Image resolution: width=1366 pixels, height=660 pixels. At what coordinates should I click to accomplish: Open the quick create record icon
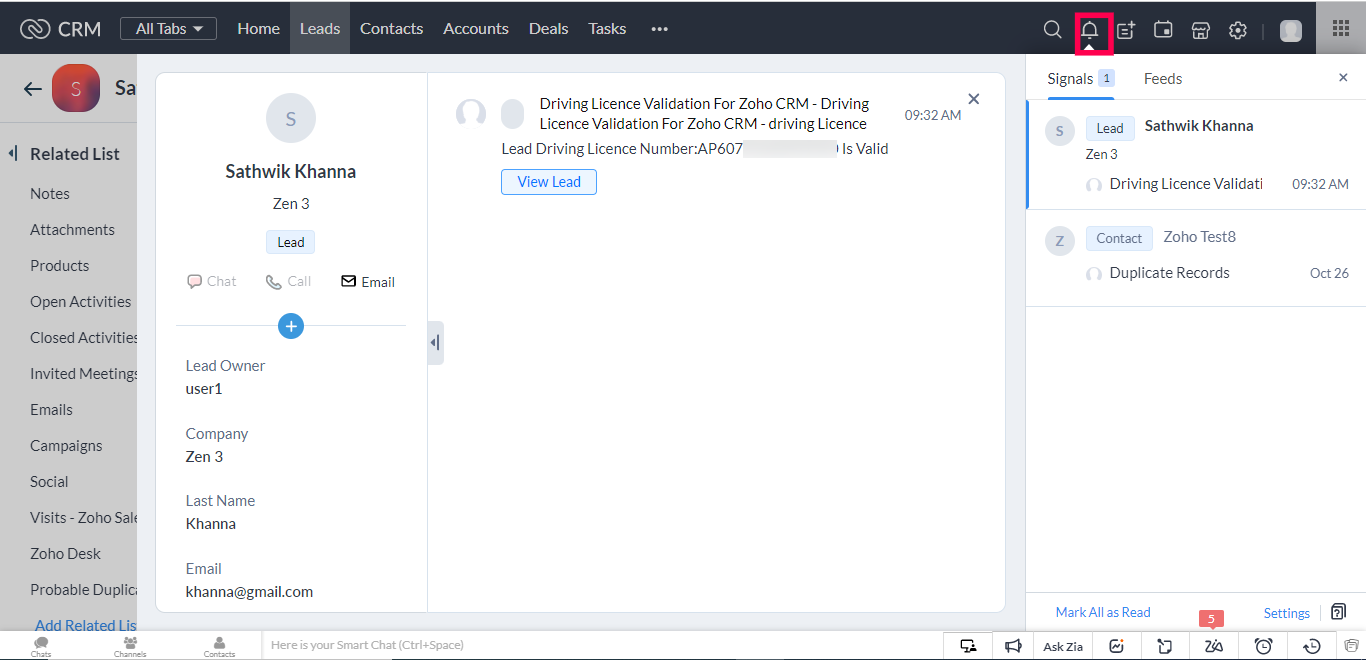click(x=1126, y=30)
